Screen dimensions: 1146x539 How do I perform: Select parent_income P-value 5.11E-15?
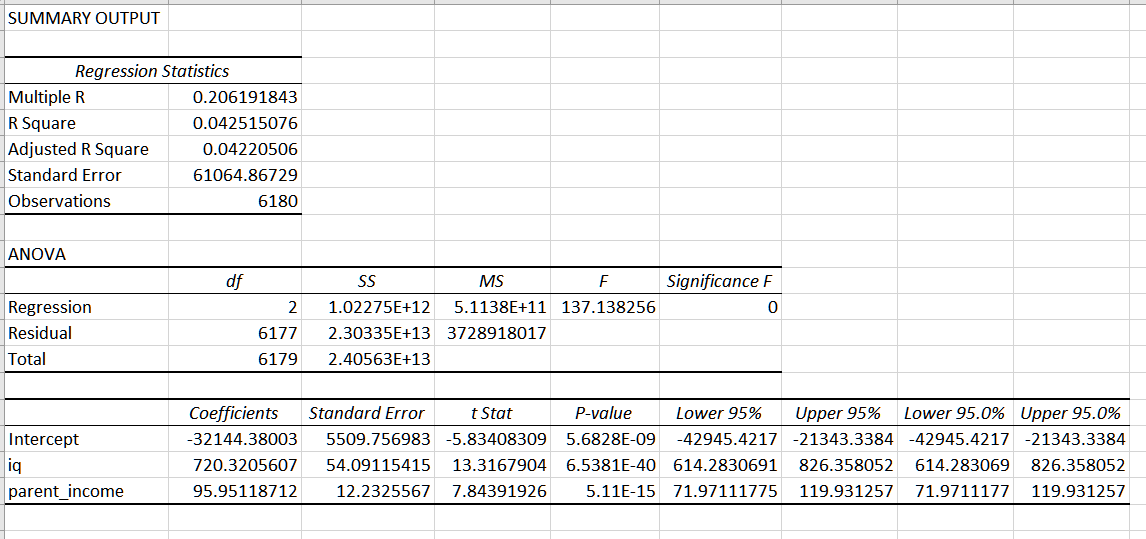pos(605,491)
